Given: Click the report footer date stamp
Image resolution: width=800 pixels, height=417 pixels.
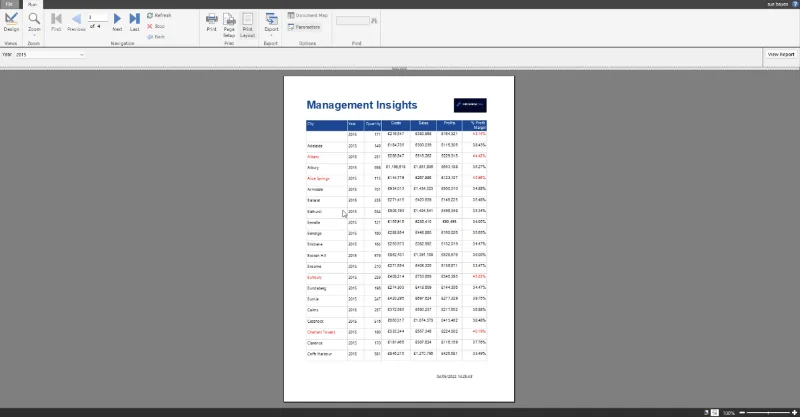Looking at the screenshot, I should pyautogui.click(x=454, y=377).
